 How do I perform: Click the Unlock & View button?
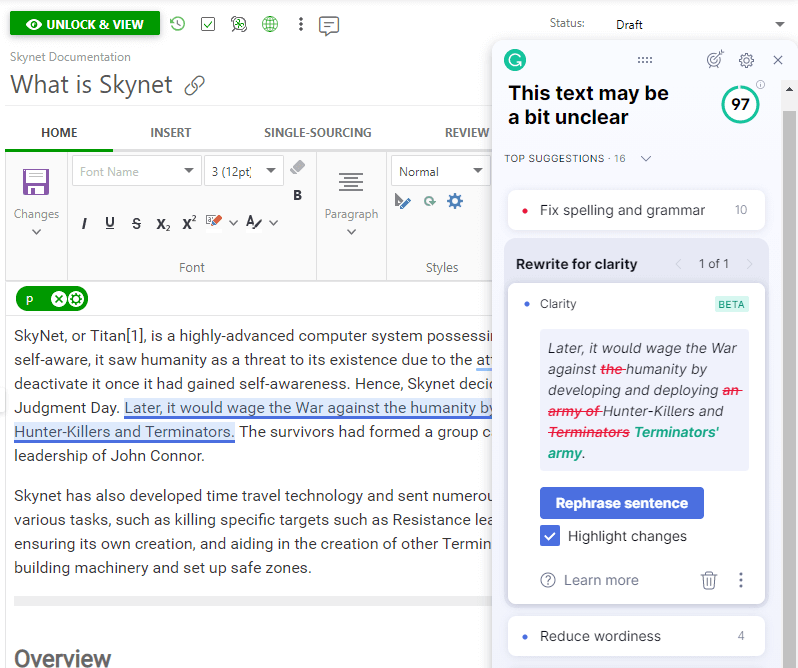pos(84,24)
